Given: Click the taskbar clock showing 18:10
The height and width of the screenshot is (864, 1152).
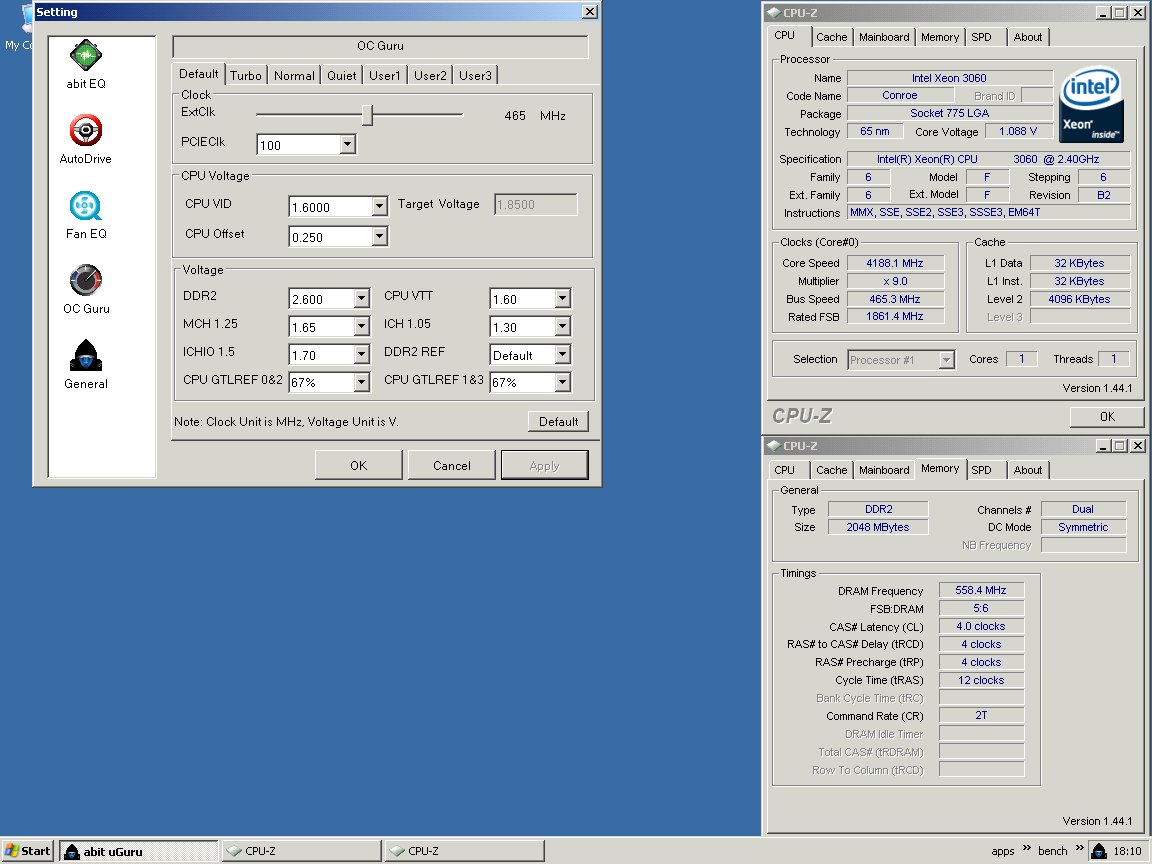Looking at the screenshot, I should (x=1127, y=851).
